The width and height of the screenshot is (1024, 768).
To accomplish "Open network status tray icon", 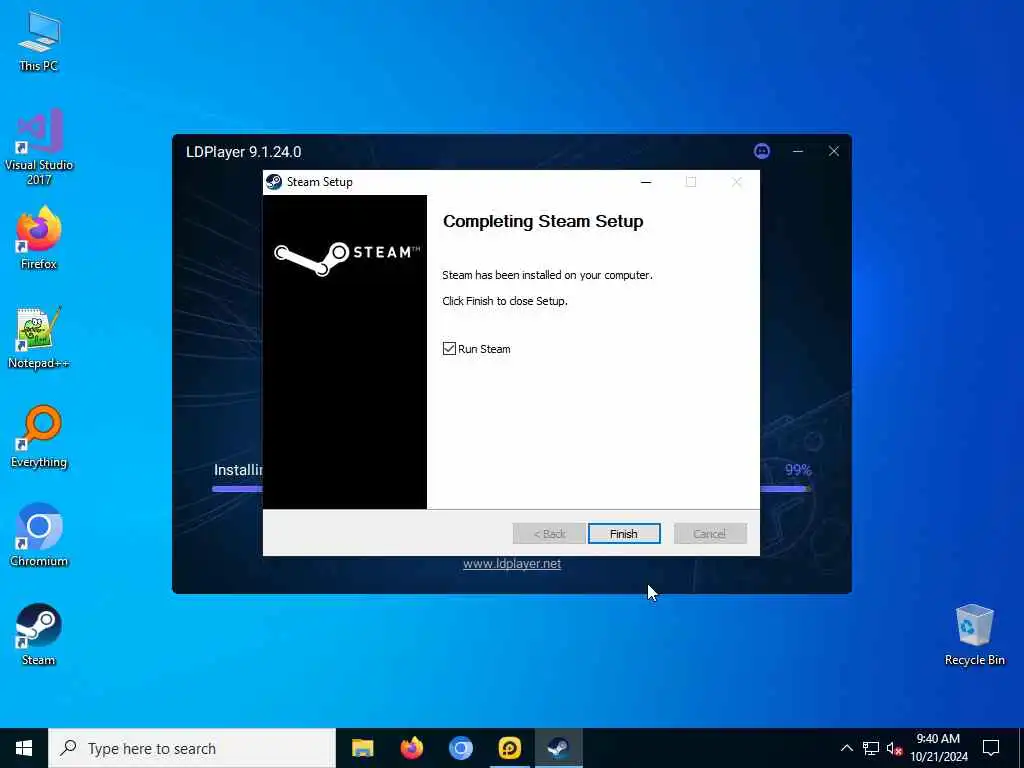I will coord(871,748).
